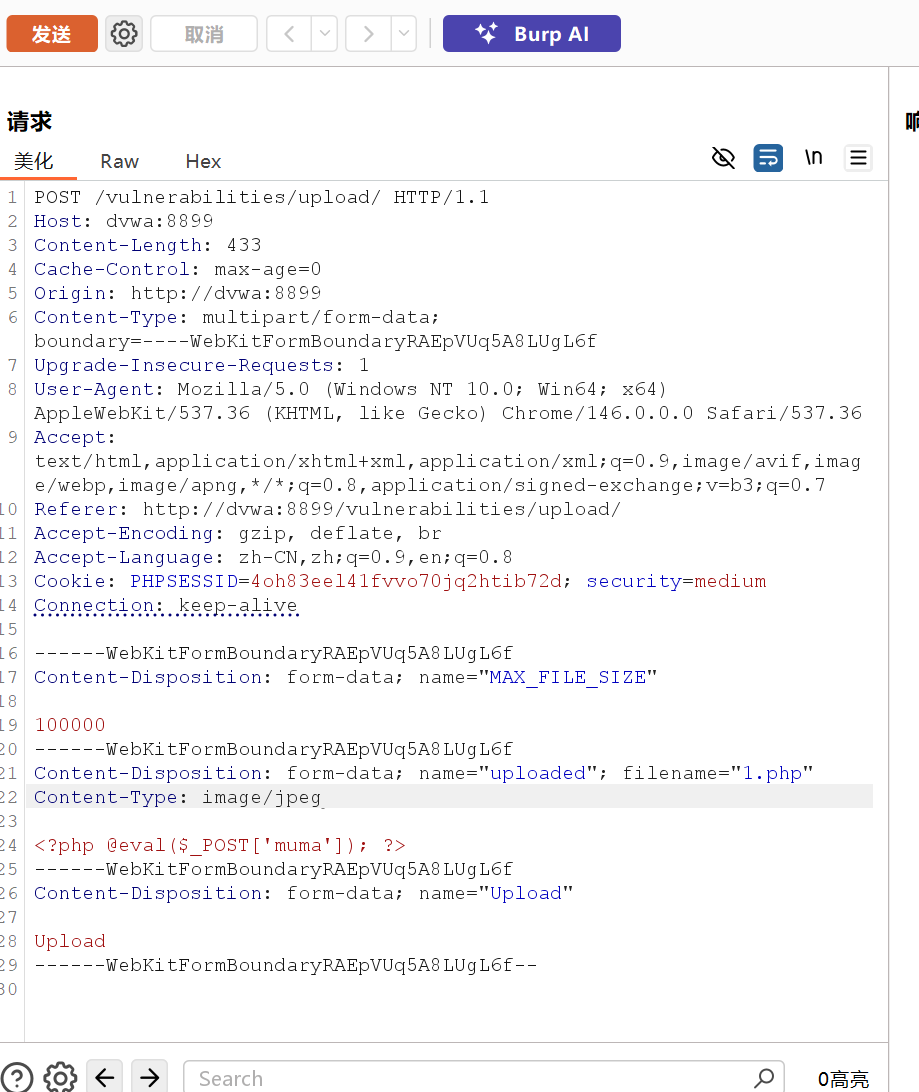
Task: Open the request editor hamburger menu
Action: point(858,158)
